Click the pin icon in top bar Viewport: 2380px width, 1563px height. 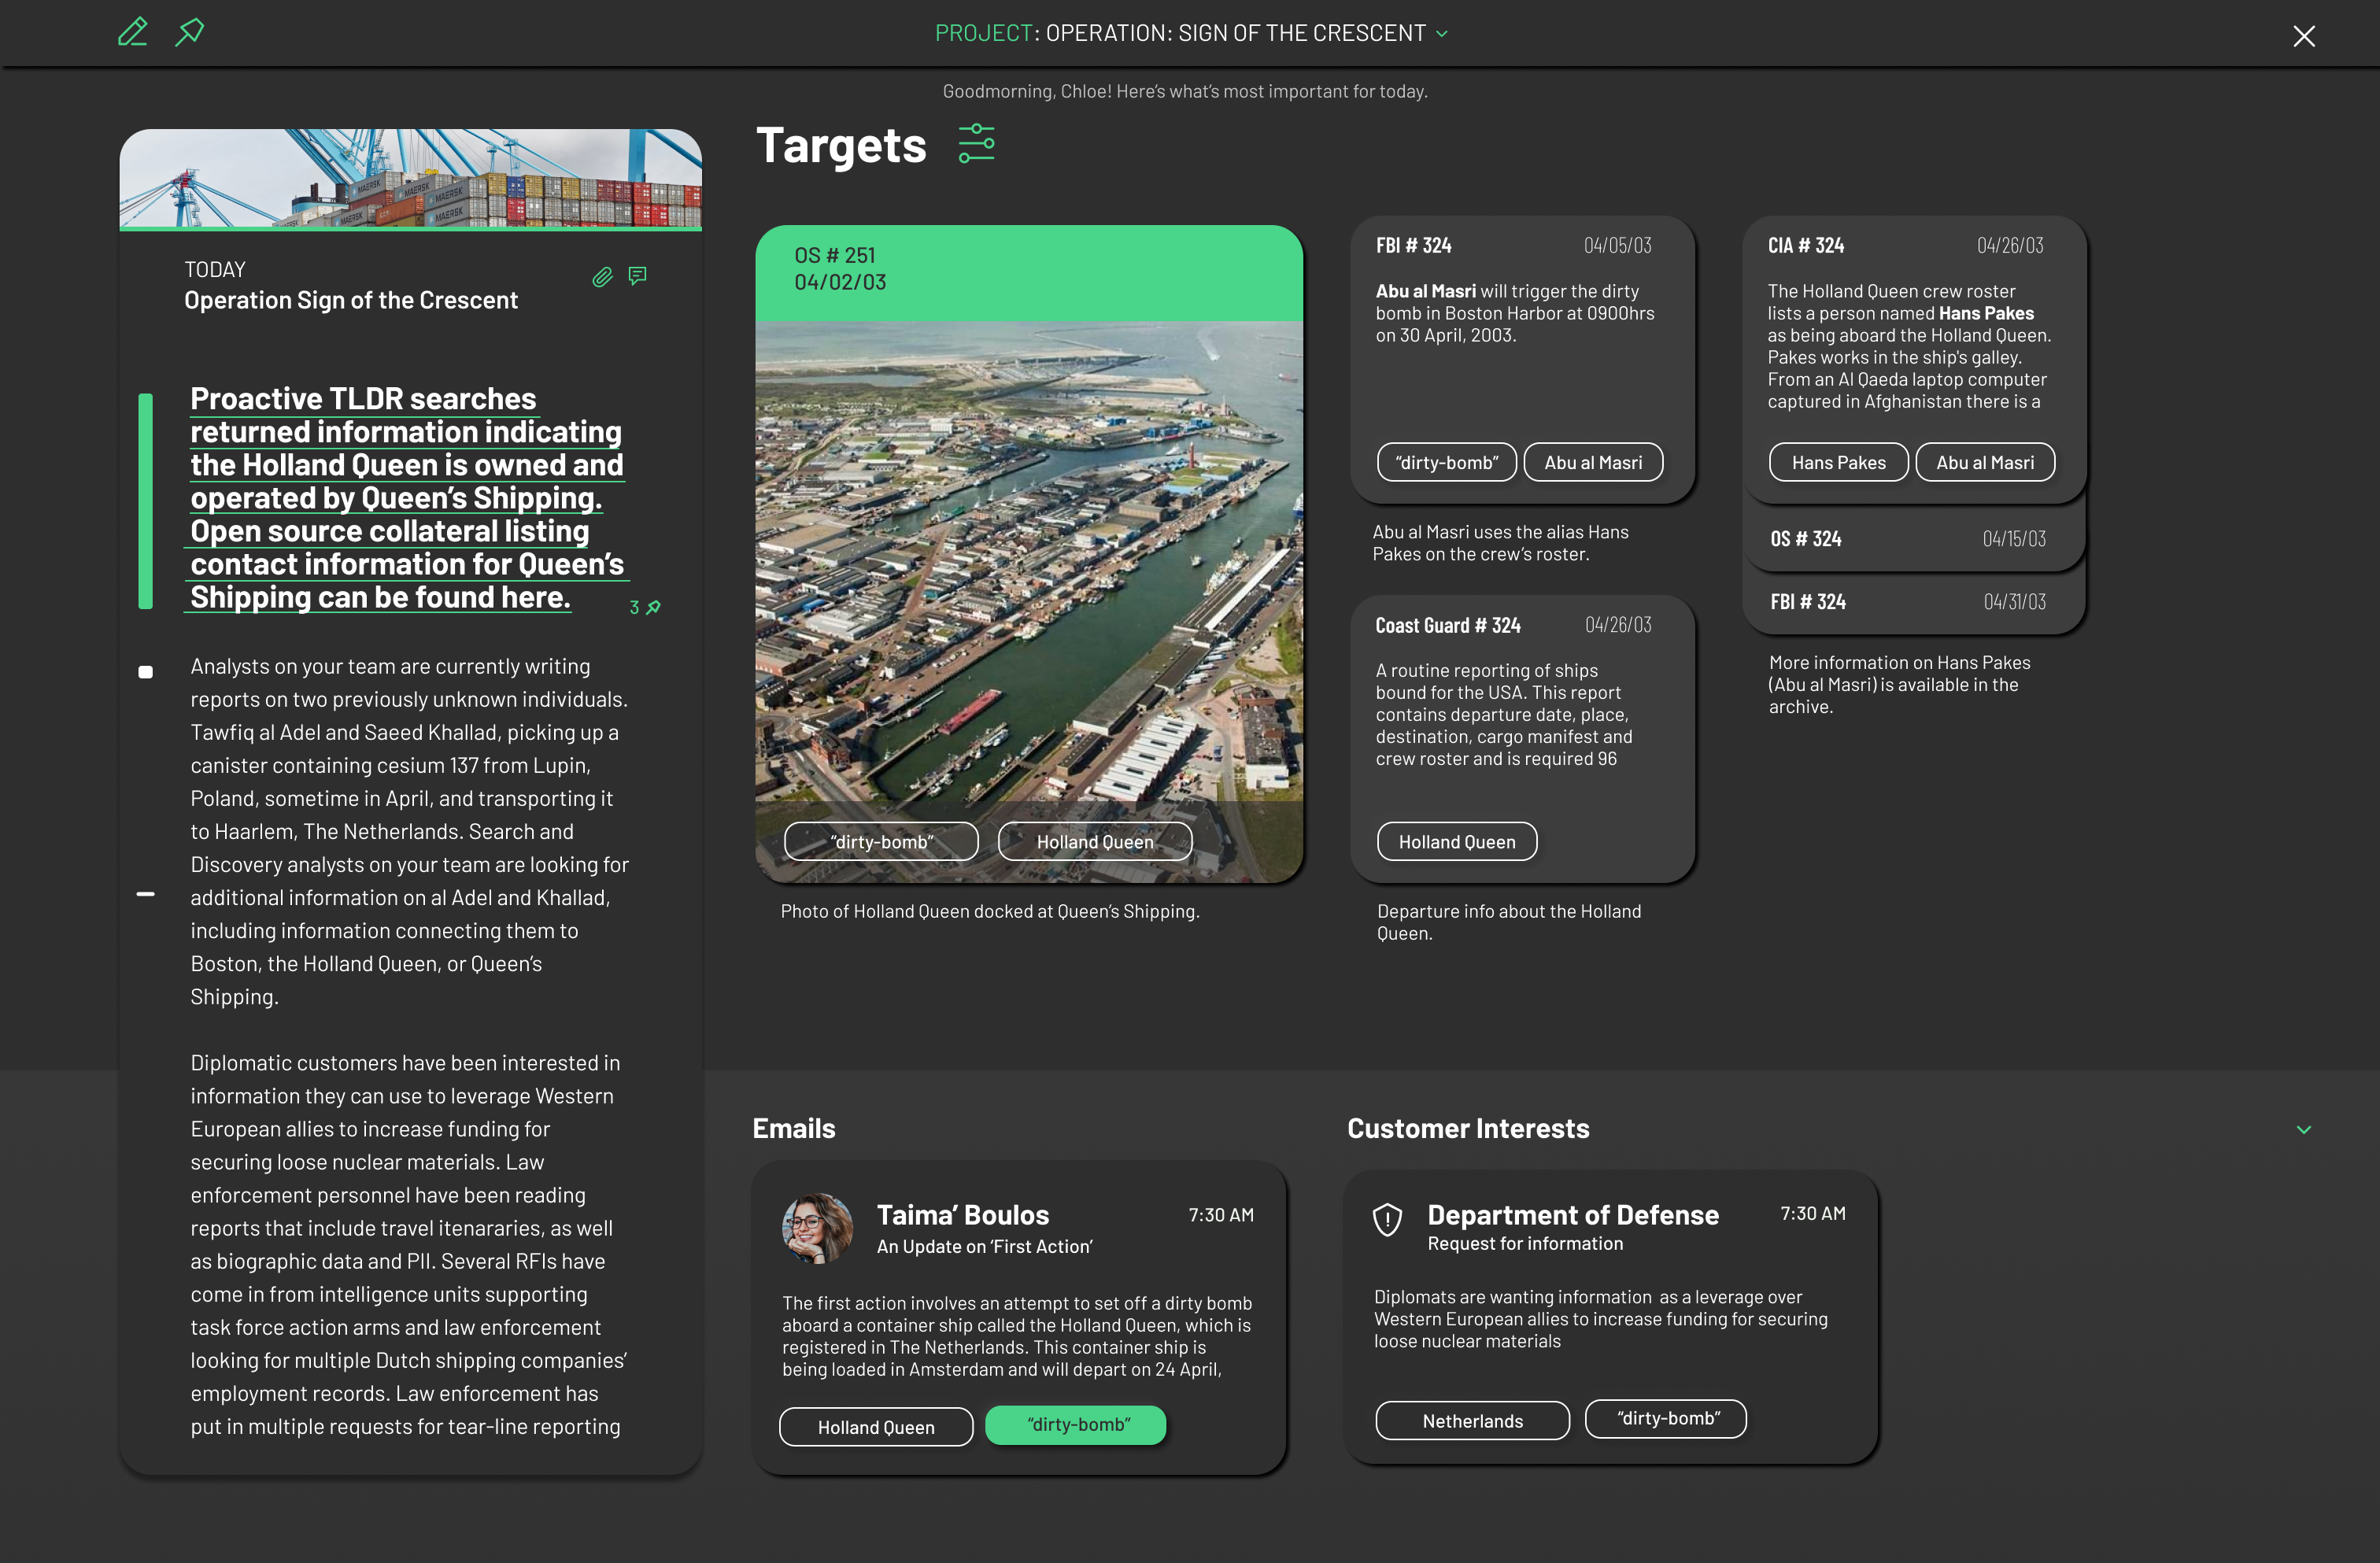190,32
